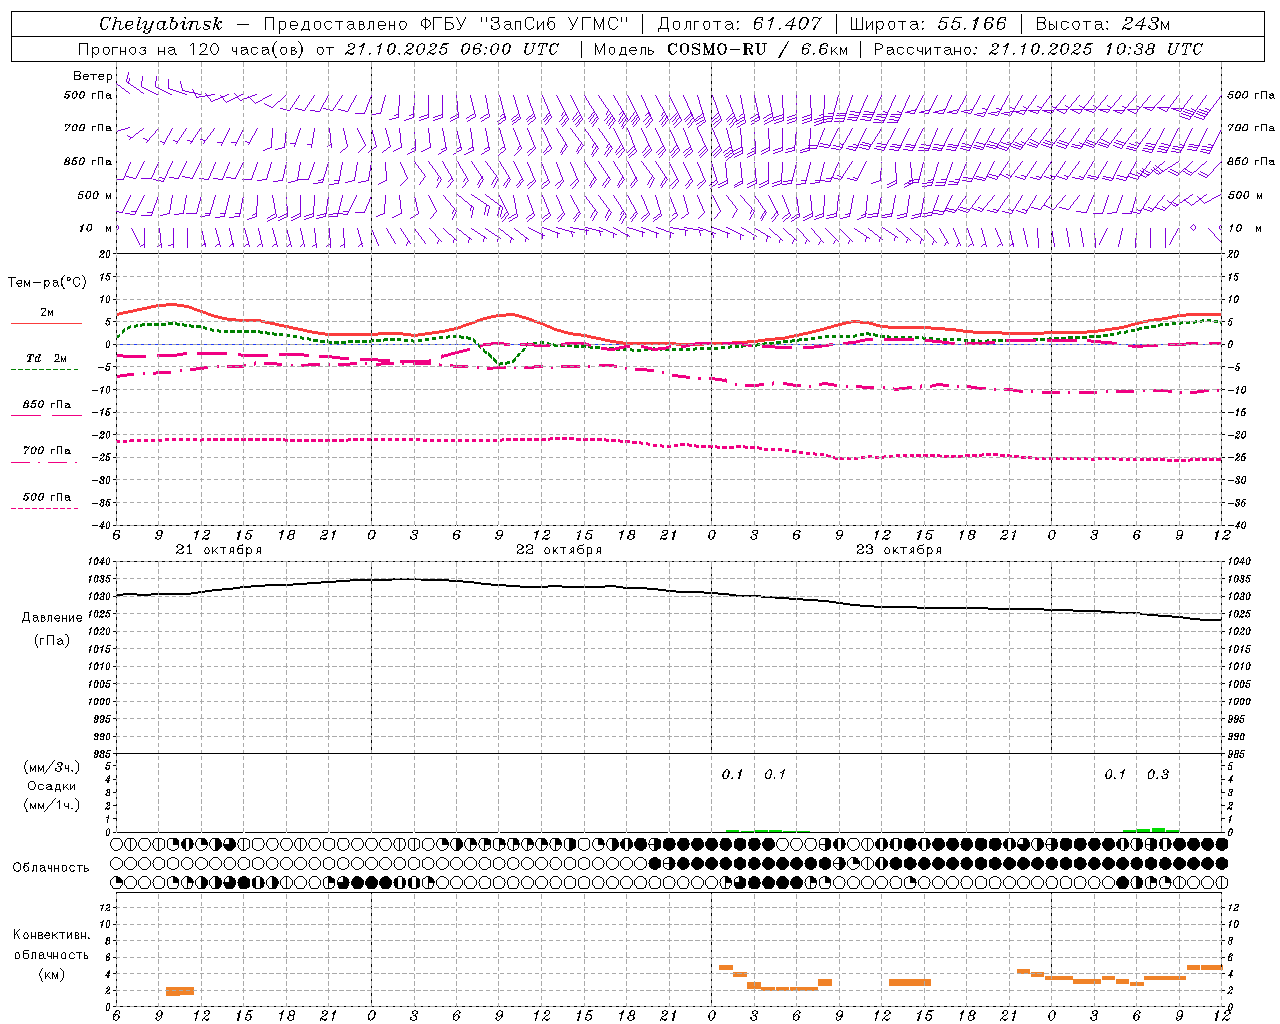This screenshot has height=1024, width=1280.
Task: Click the 'Td 2м' dew point legend entry
Action: click(x=47, y=358)
